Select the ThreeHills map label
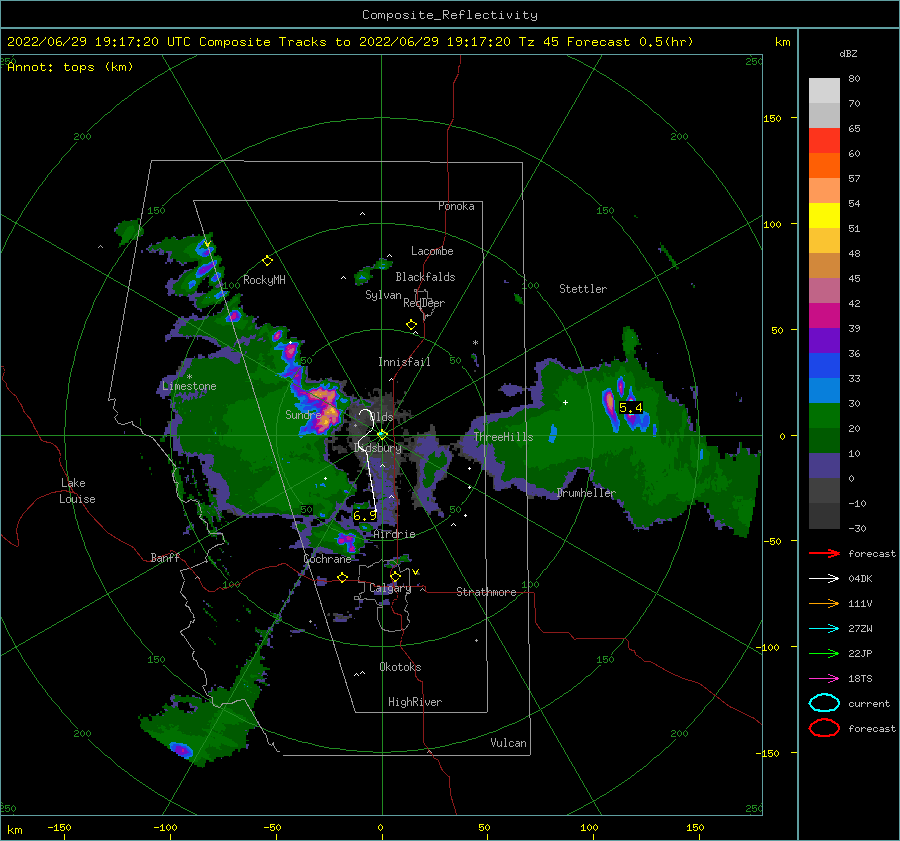900x841 pixels. (503, 437)
